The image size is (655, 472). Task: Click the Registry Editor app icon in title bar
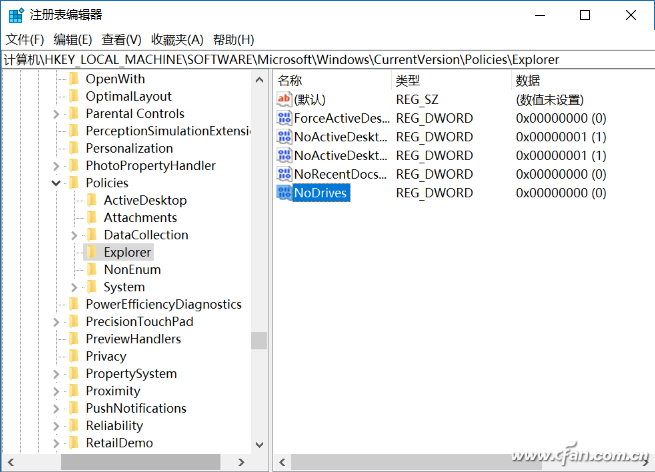[x=16, y=15]
